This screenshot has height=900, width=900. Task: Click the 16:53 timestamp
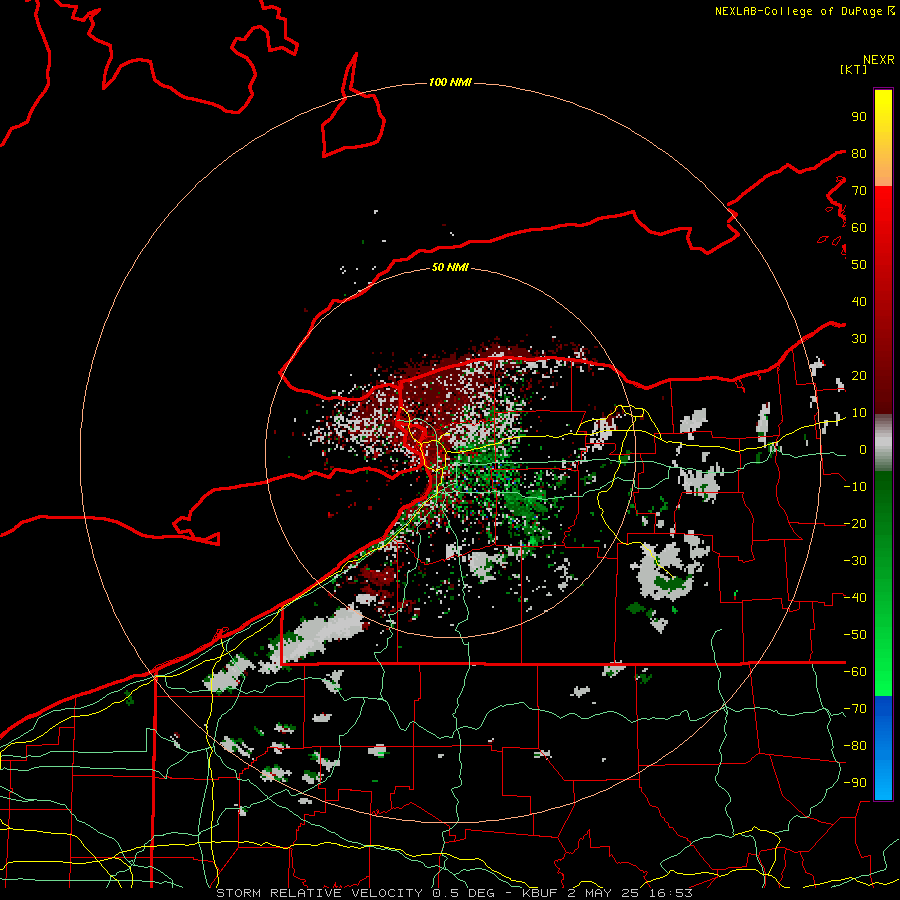669,893
